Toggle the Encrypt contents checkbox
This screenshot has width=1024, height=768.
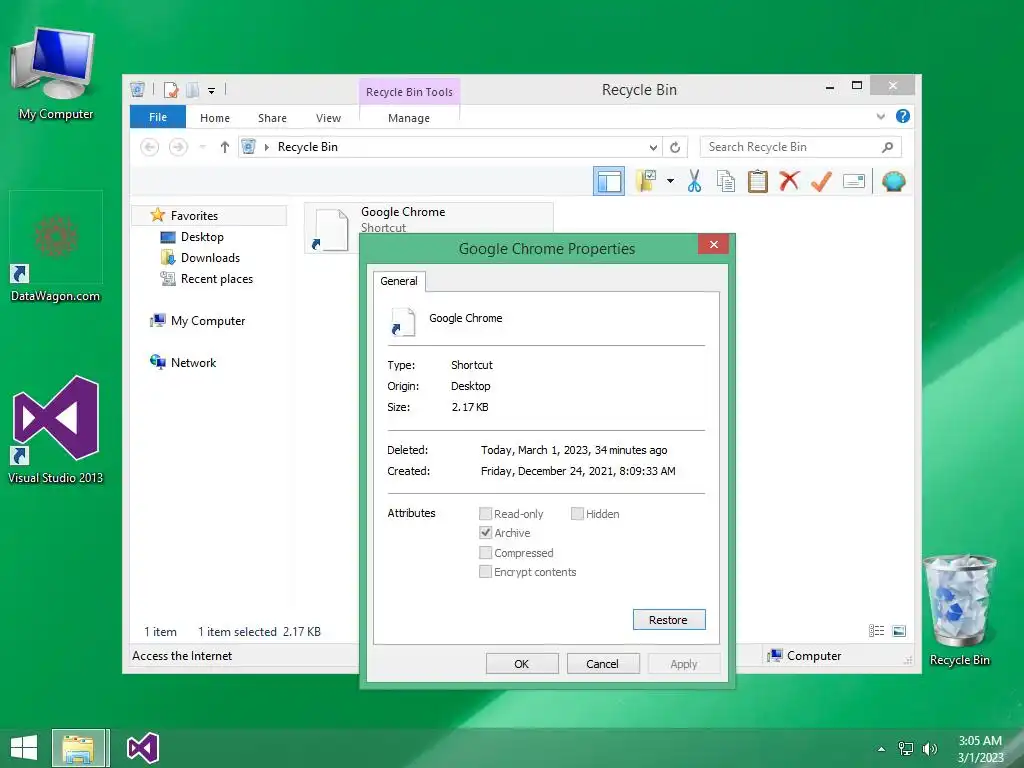485,572
